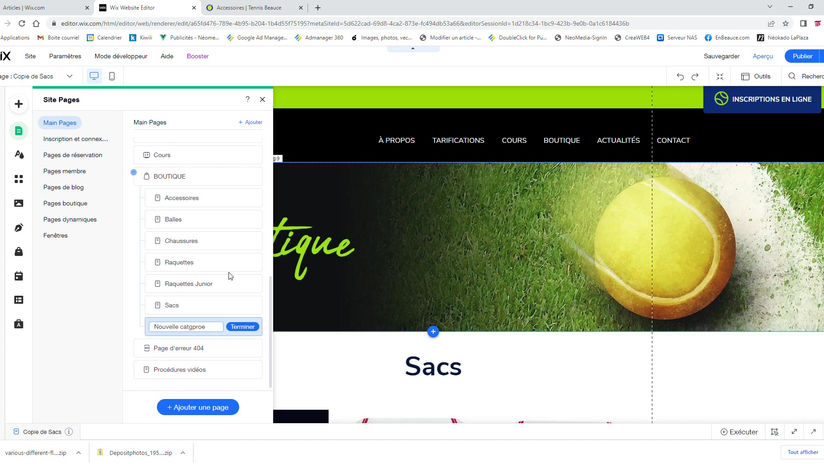The height and width of the screenshot is (464, 824).
Task: Click the blue add section plus
Action: click(x=433, y=332)
